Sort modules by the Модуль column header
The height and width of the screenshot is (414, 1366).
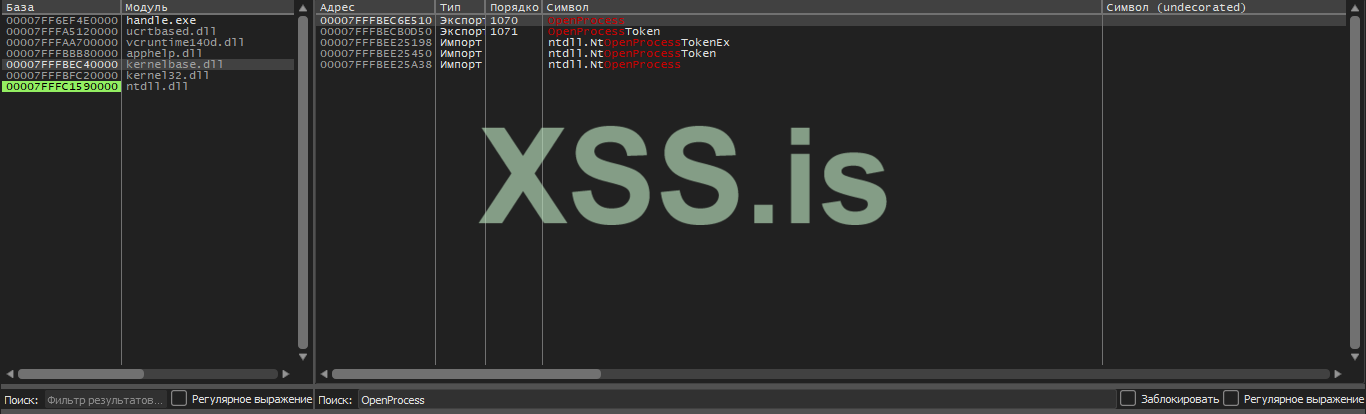click(x=208, y=7)
